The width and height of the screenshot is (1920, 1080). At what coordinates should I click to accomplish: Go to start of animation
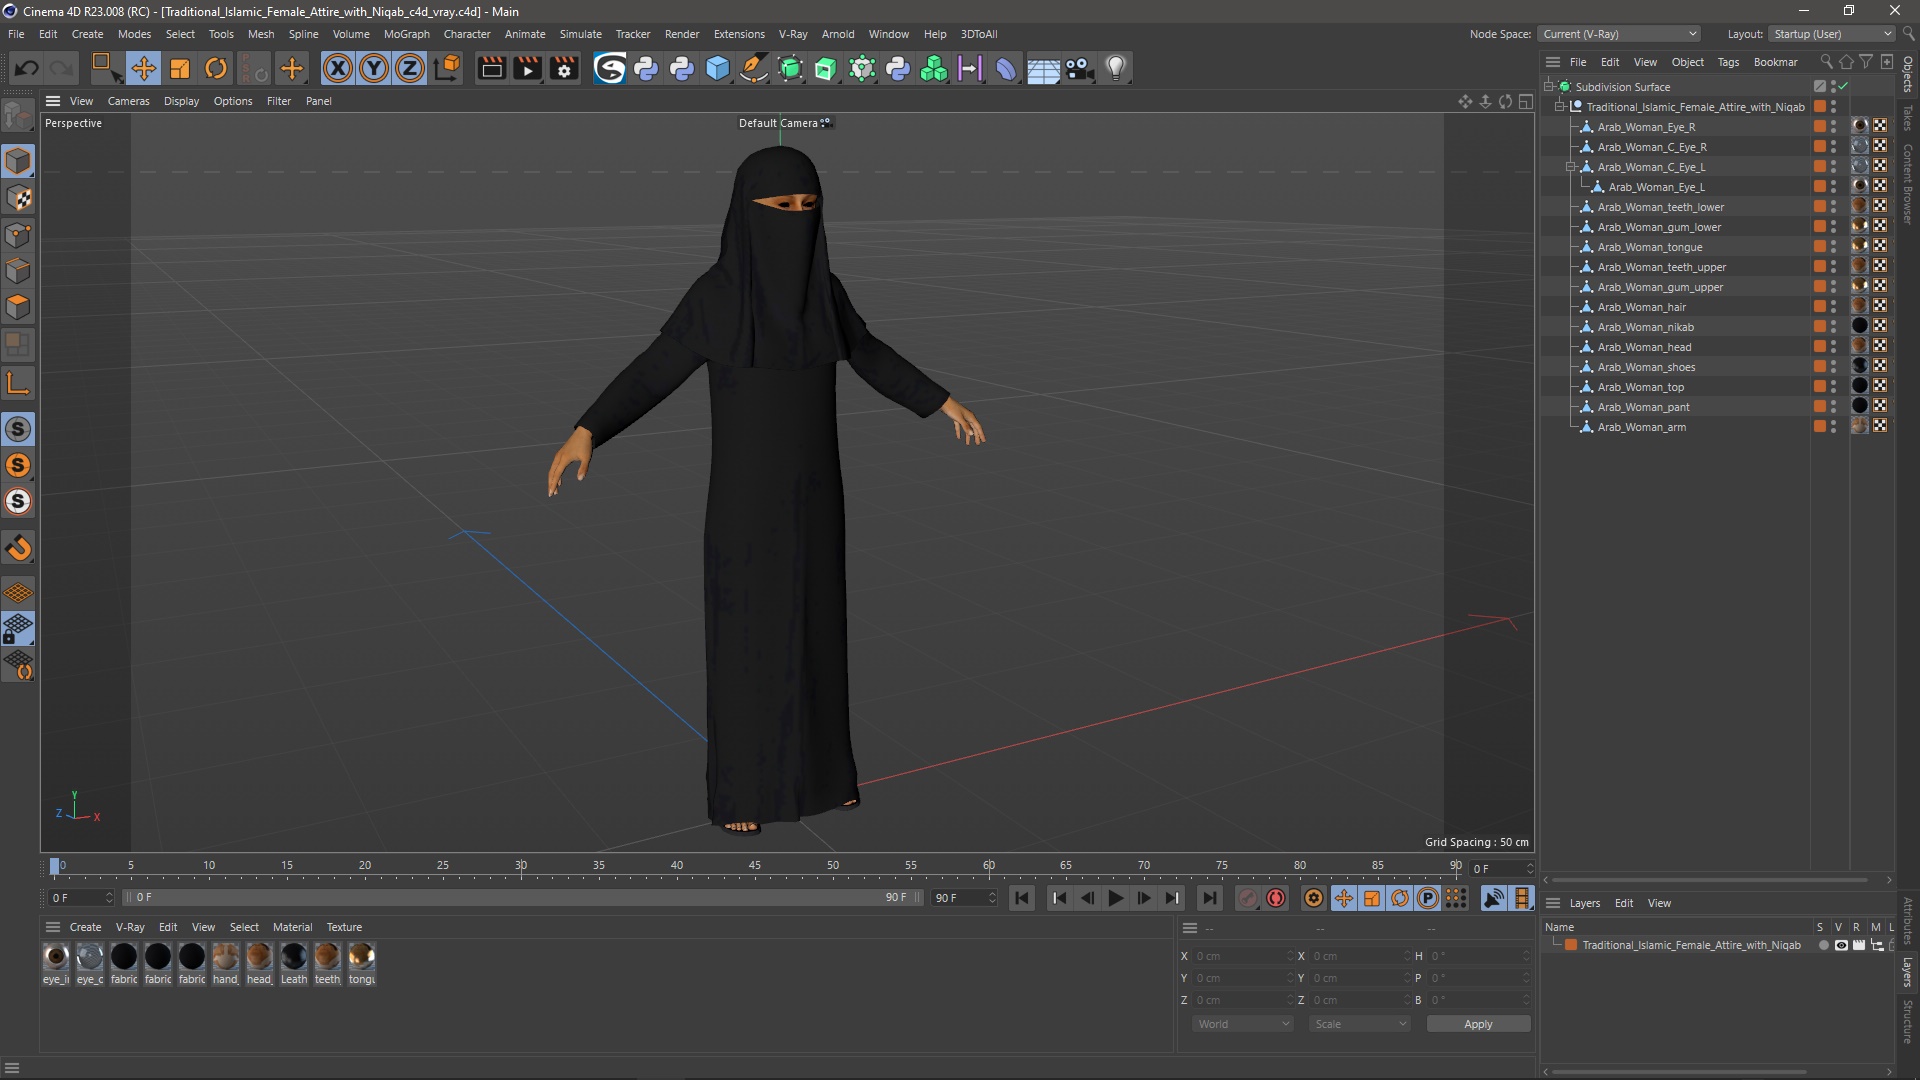click(x=1021, y=898)
